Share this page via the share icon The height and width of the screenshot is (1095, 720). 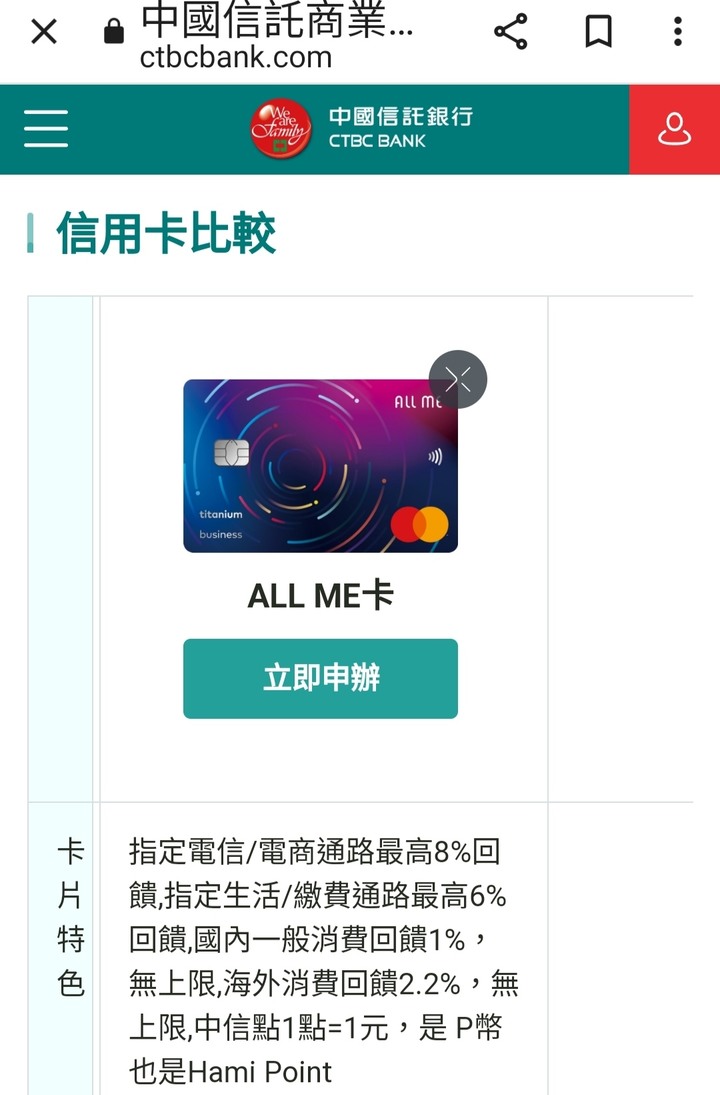click(x=510, y=31)
